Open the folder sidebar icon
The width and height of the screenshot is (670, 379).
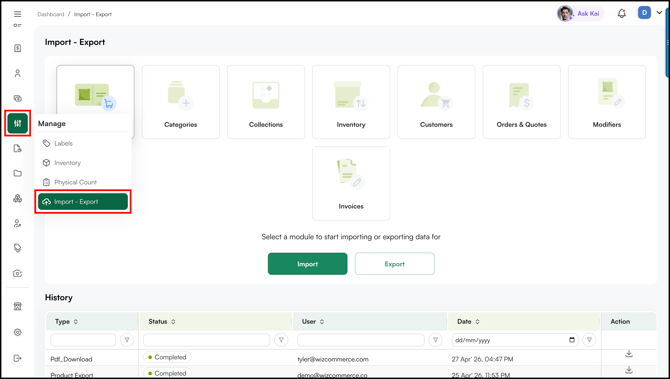tap(18, 173)
